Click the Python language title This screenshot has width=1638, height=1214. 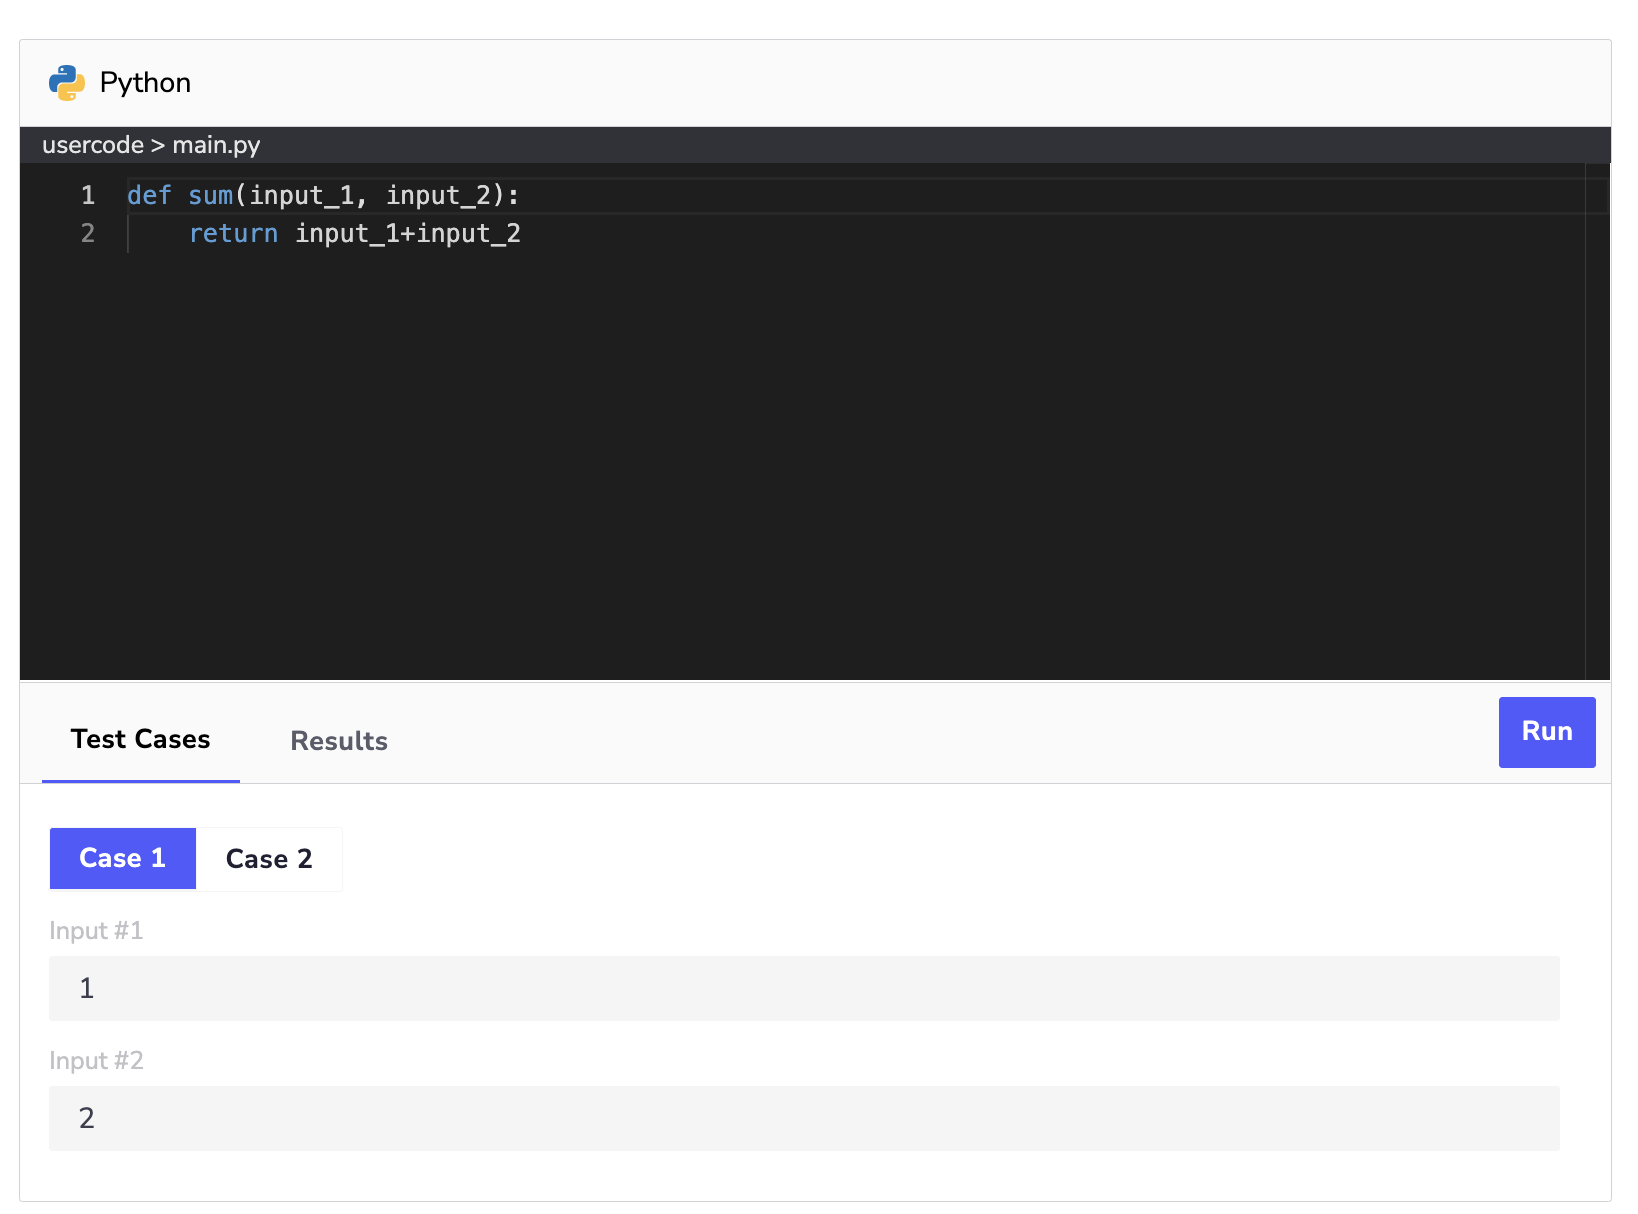(145, 83)
